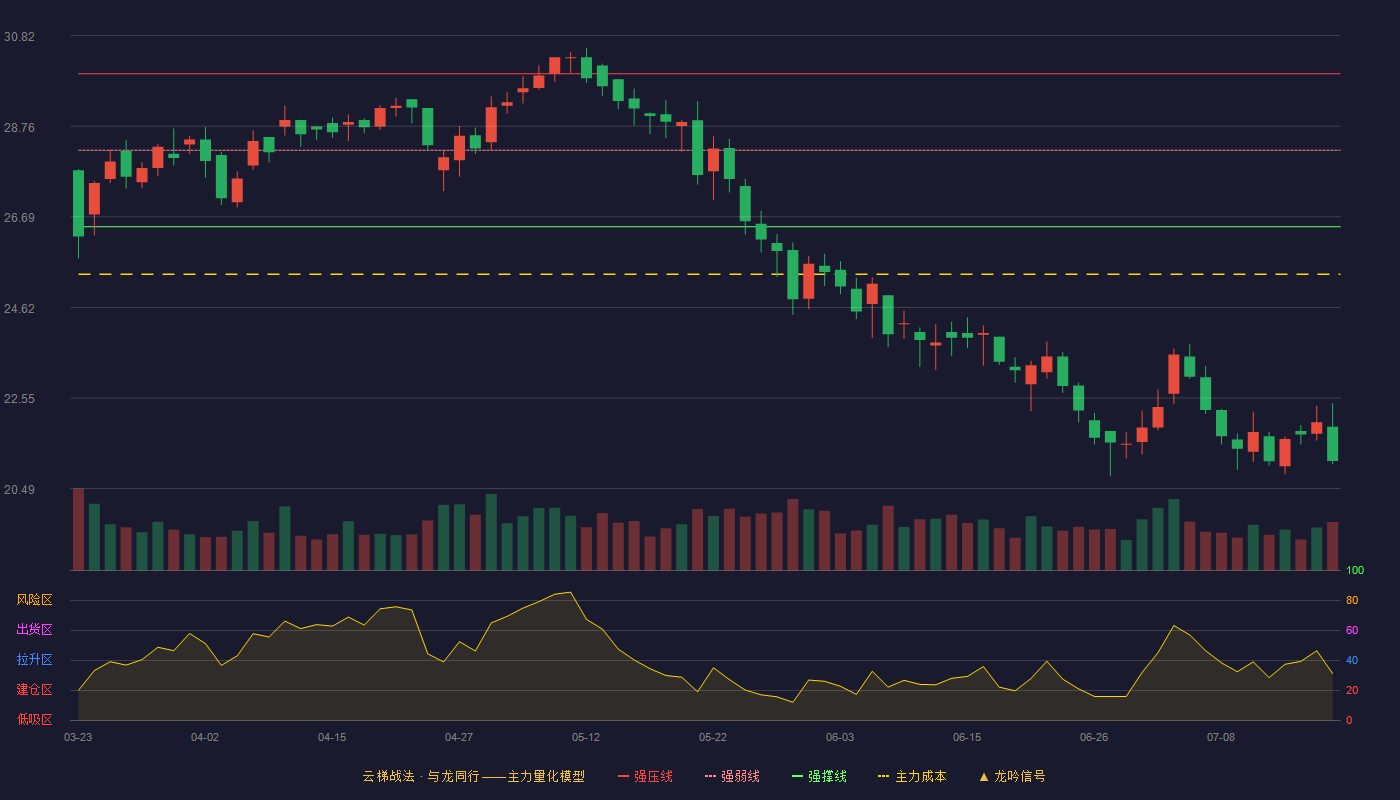Toggle the 强弱线 legend item
Viewport: 1400px width, 800px height.
pyautogui.click(x=732, y=776)
